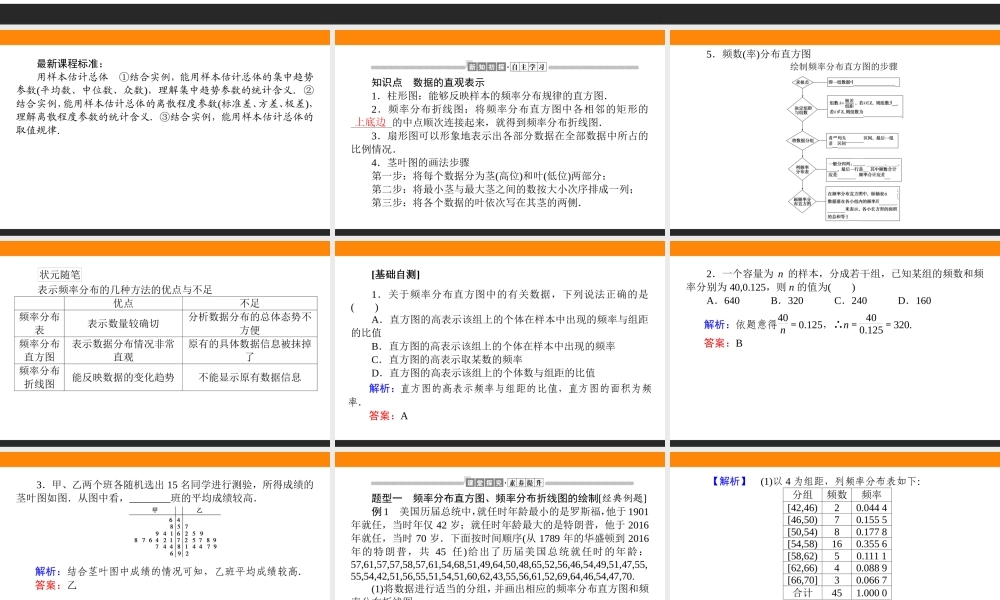Click the cell 能反映数据的变化趋势
The height and width of the screenshot is (600, 1000).
click(x=123, y=377)
